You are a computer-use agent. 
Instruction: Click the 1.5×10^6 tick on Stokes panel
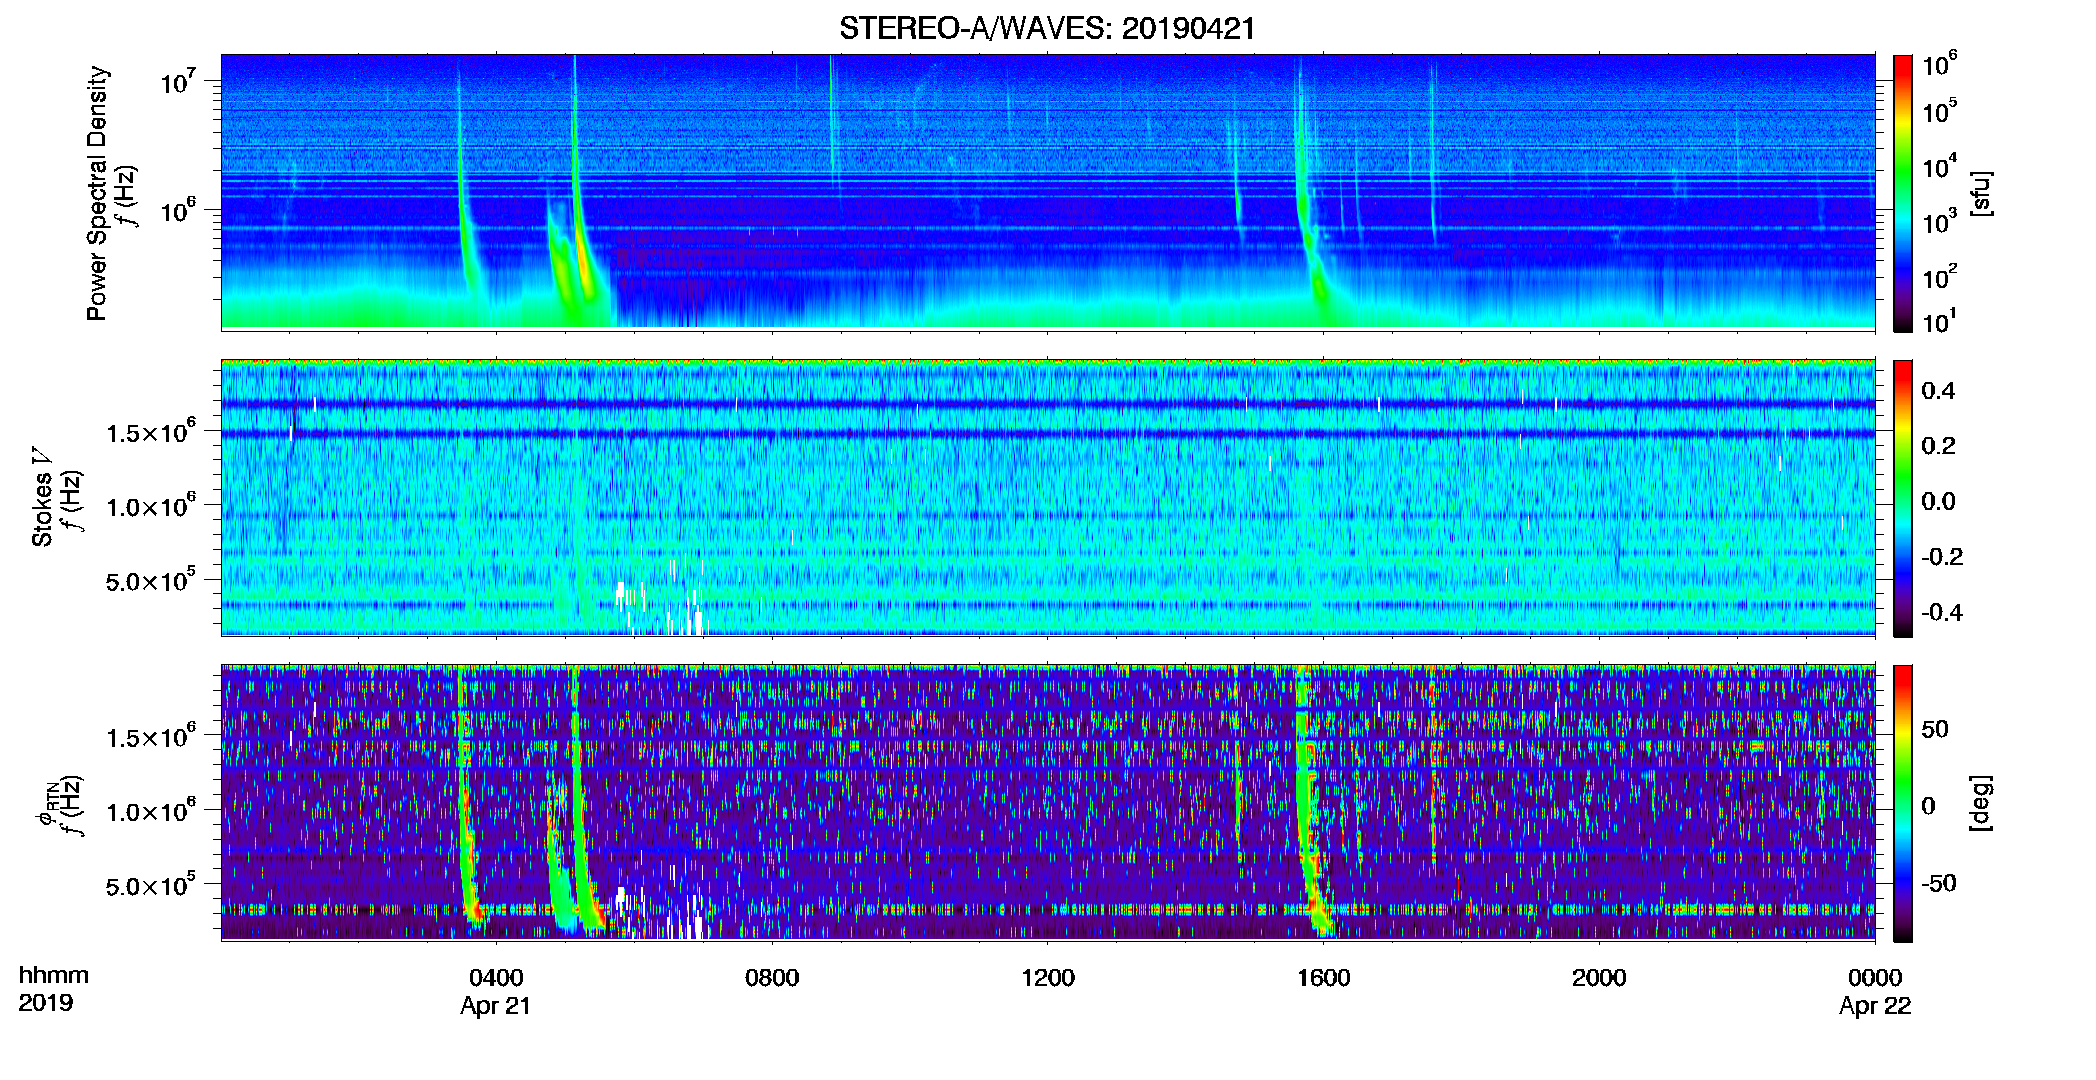point(151,432)
